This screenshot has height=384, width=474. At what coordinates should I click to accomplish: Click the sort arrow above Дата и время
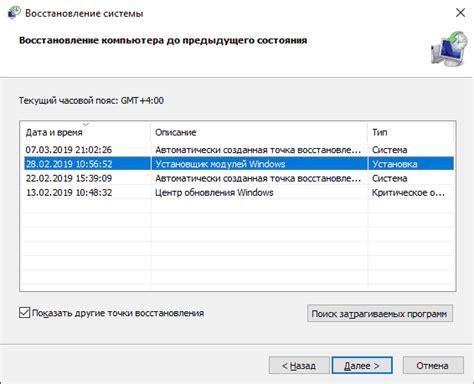86,124
